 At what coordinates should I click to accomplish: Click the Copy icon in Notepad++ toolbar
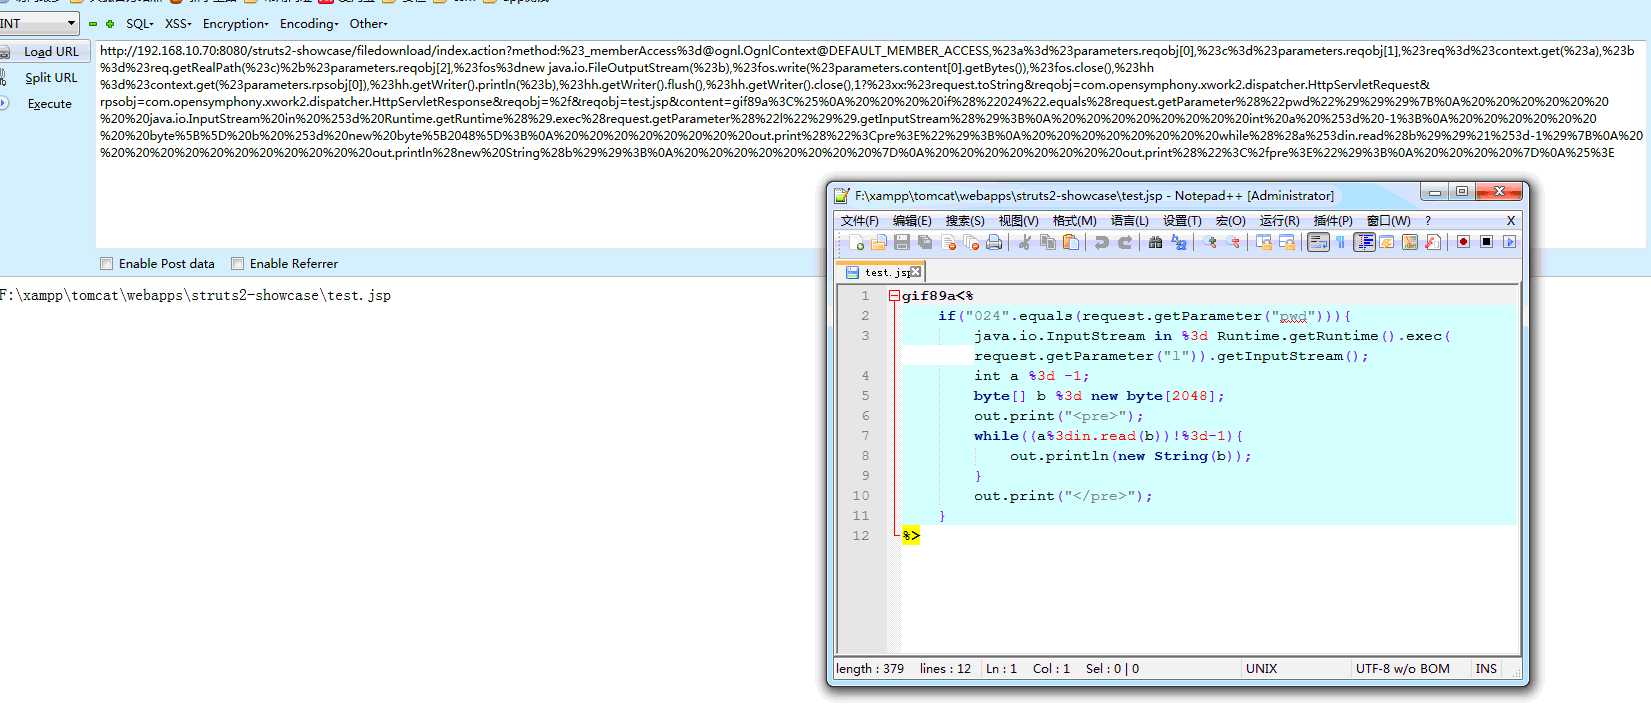coord(1047,242)
